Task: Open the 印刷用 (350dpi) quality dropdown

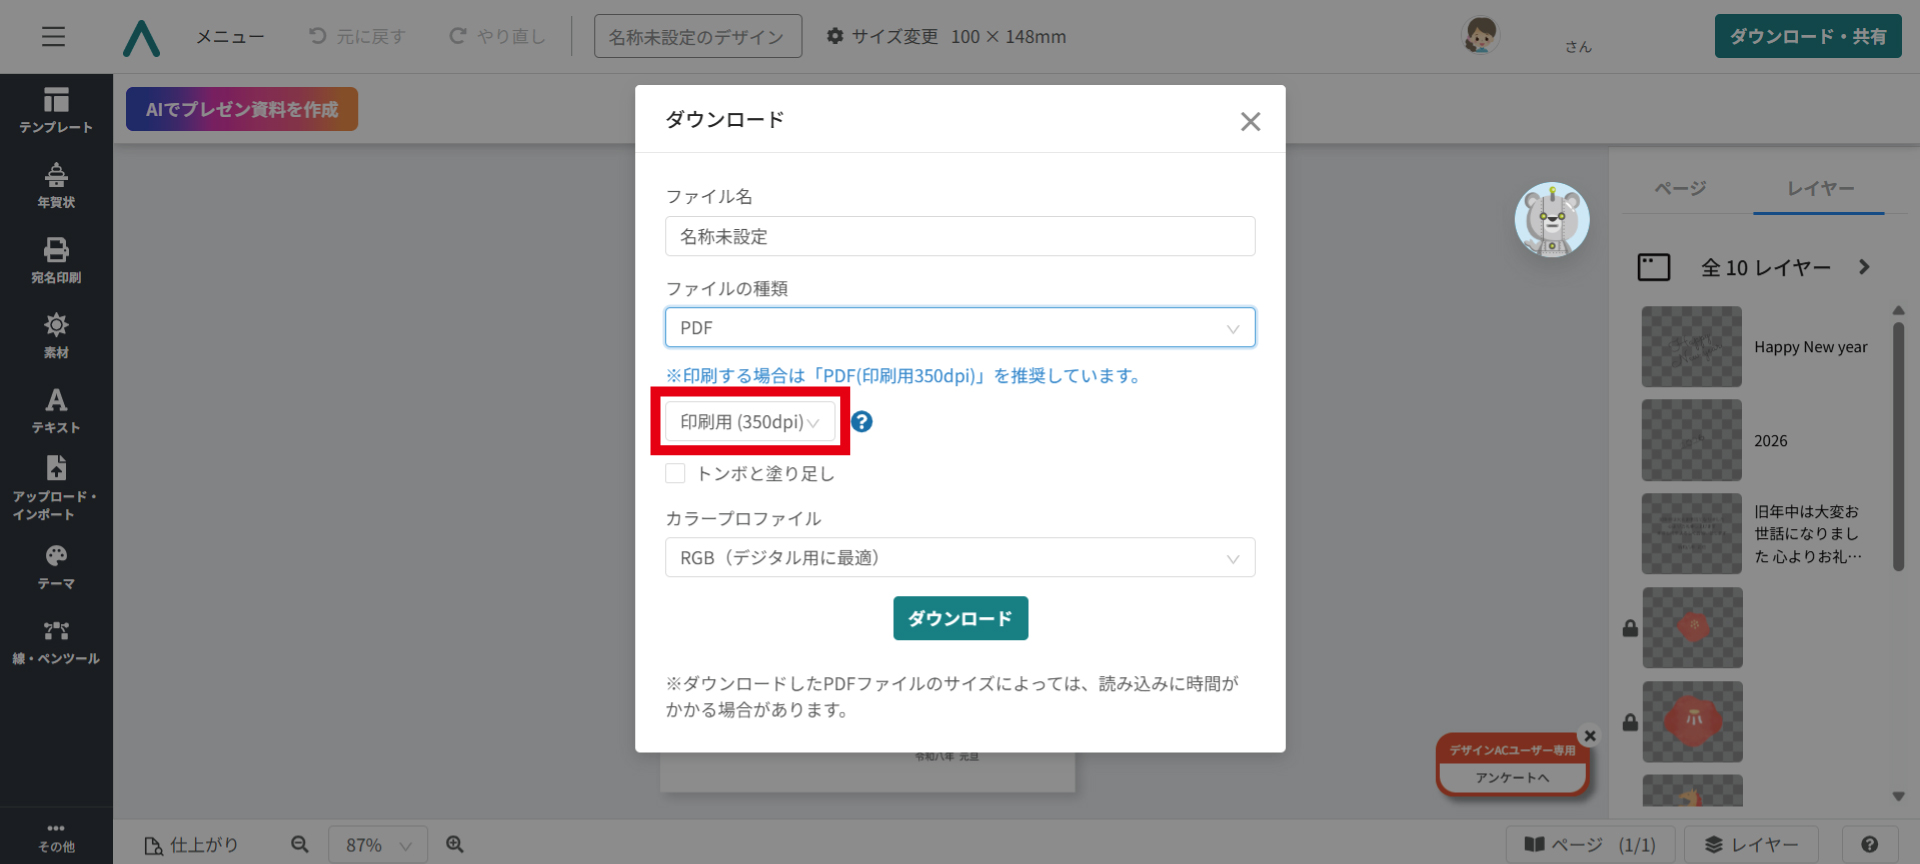Action: (749, 422)
